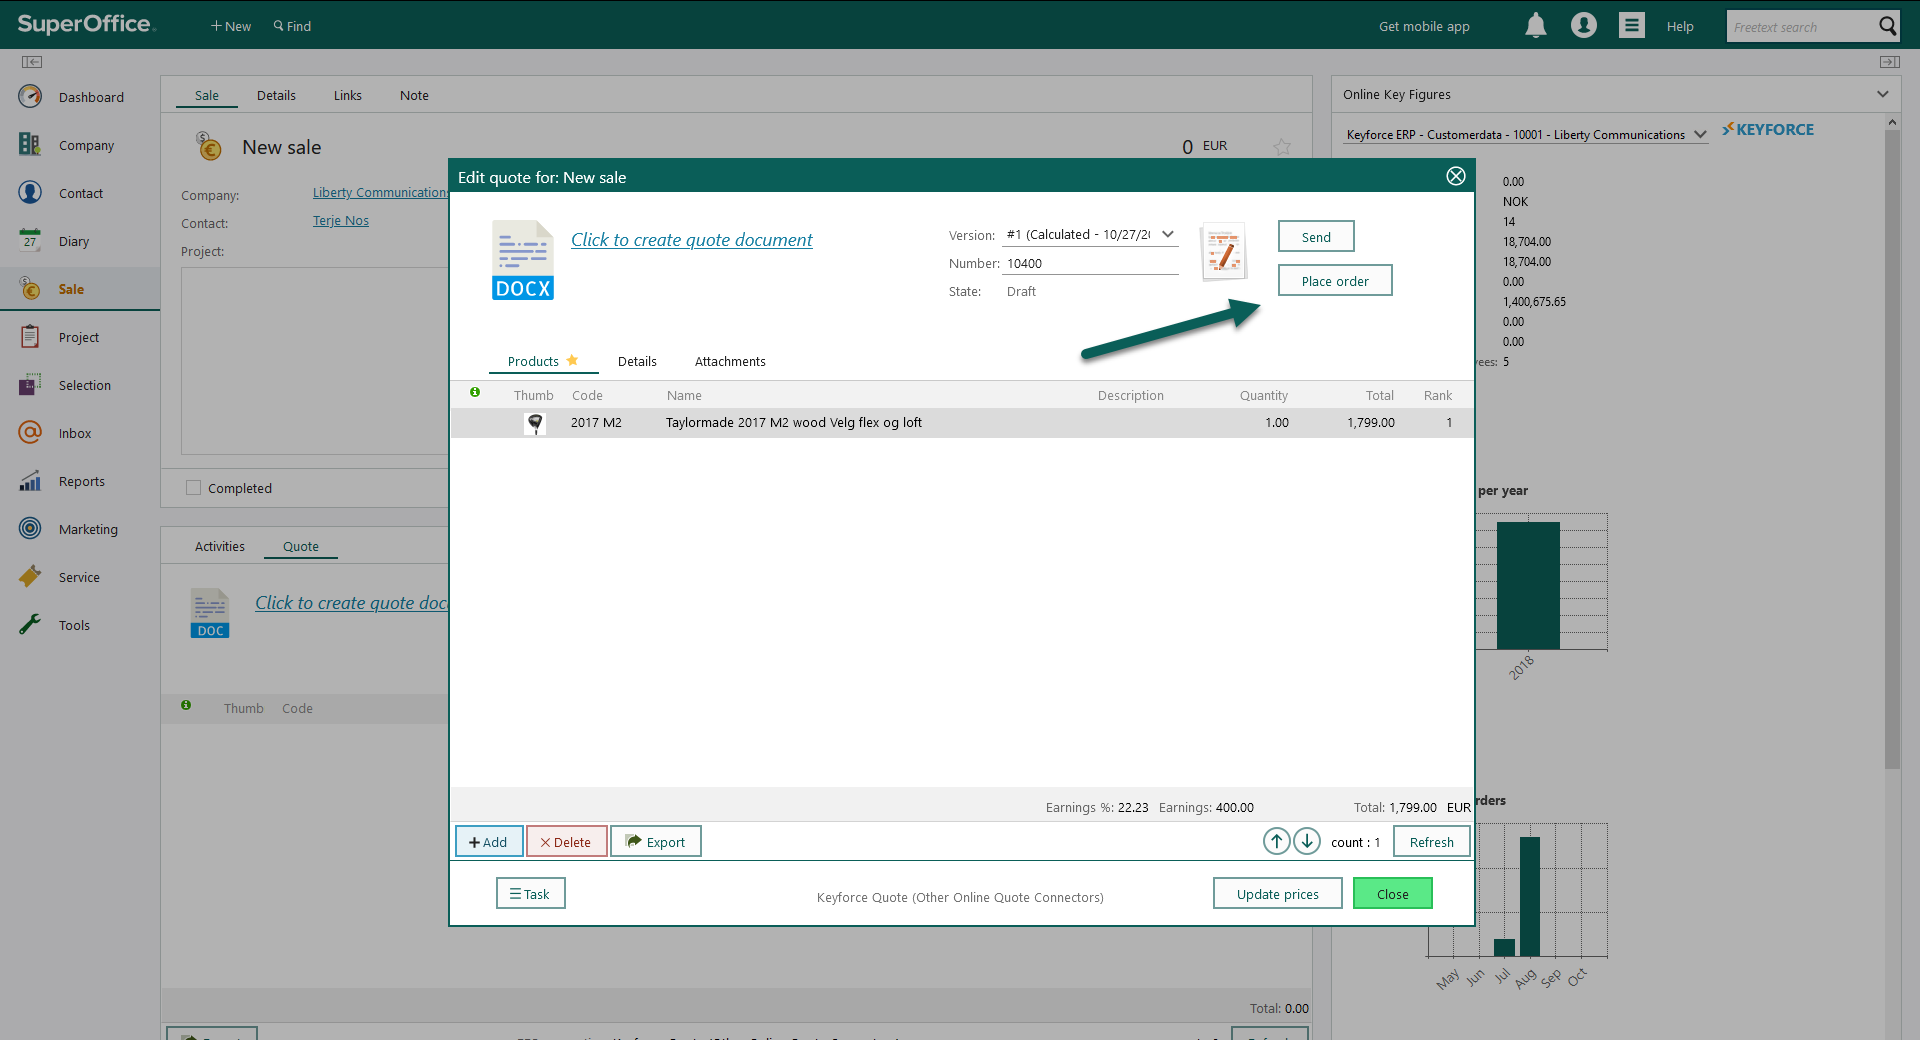Open the Find menu in top bar

pos(292,26)
